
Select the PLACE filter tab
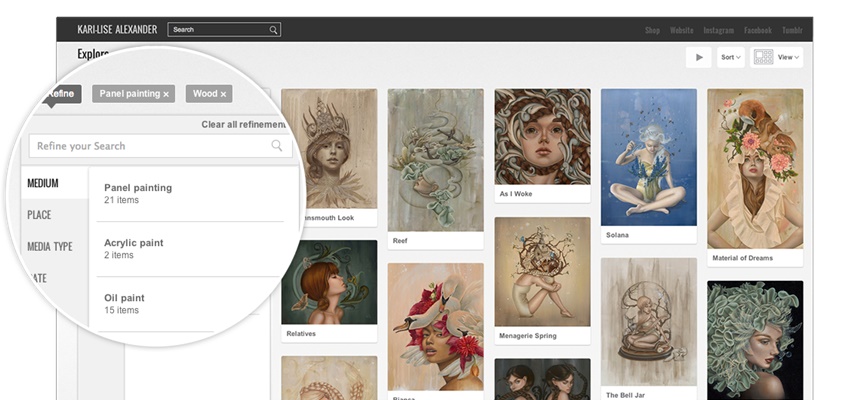(39, 215)
